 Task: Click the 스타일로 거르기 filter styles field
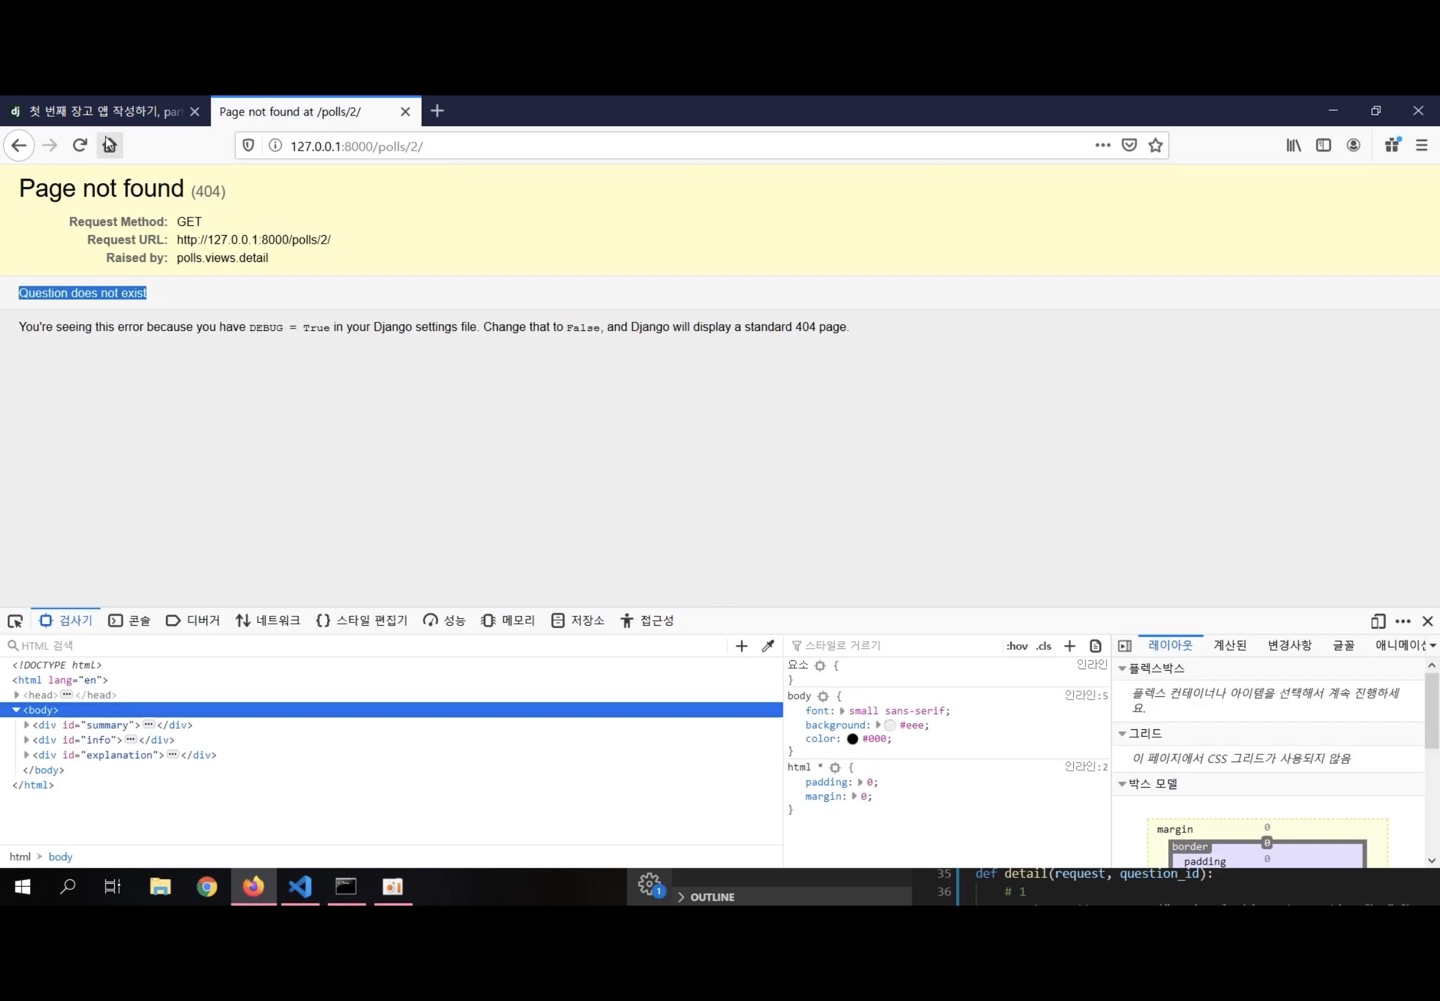(x=895, y=646)
